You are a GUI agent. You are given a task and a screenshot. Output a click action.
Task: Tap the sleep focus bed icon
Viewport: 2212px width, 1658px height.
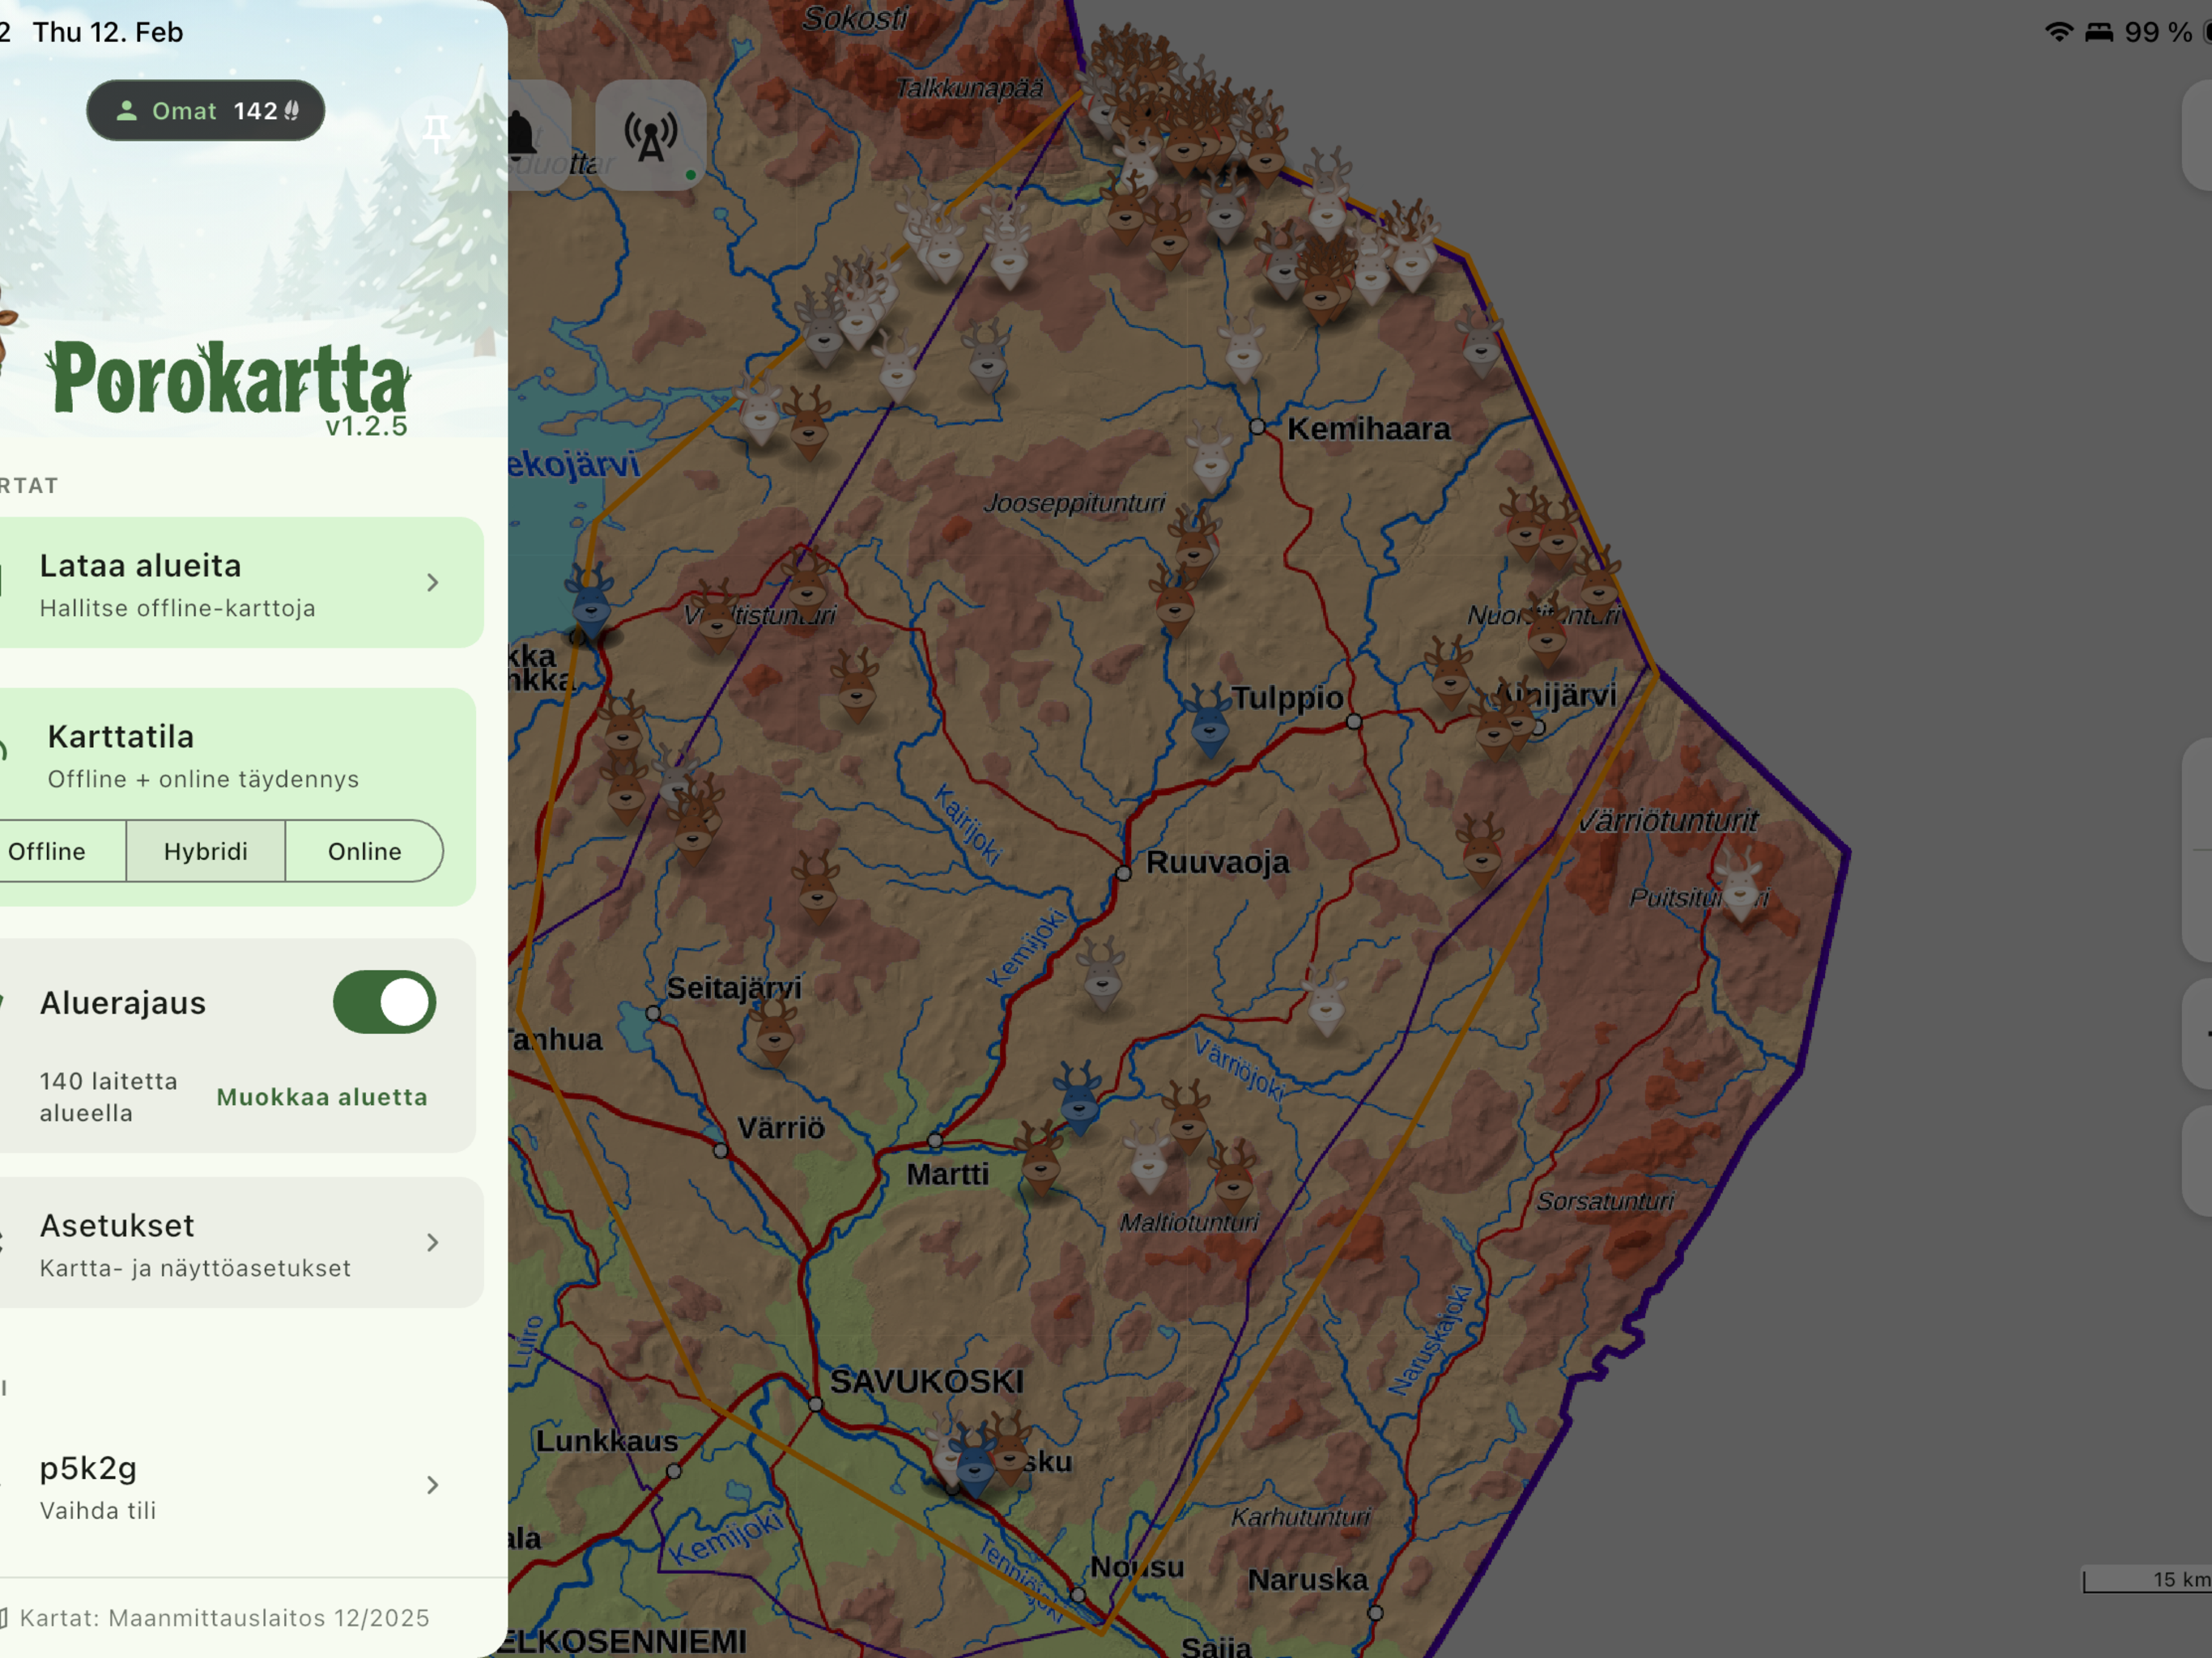[x=2099, y=32]
